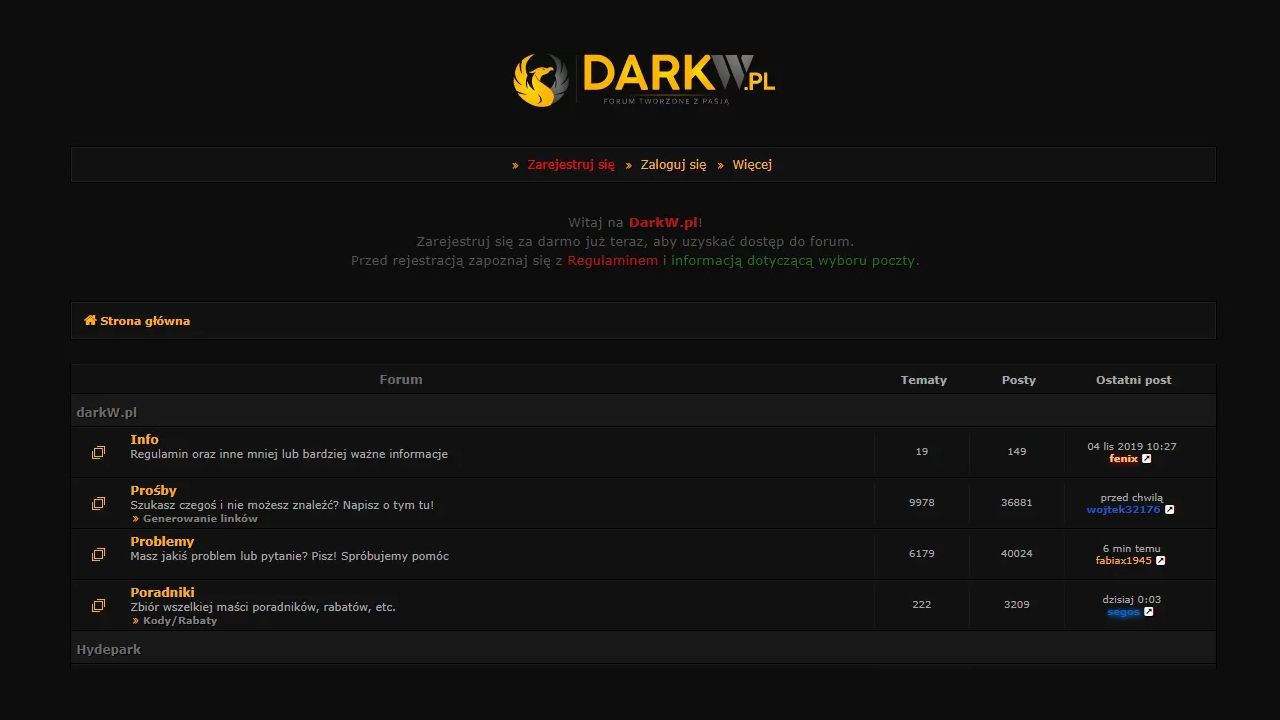Click topic count 6179 for Problemy
The height and width of the screenshot is (720, 1280).
922,554
